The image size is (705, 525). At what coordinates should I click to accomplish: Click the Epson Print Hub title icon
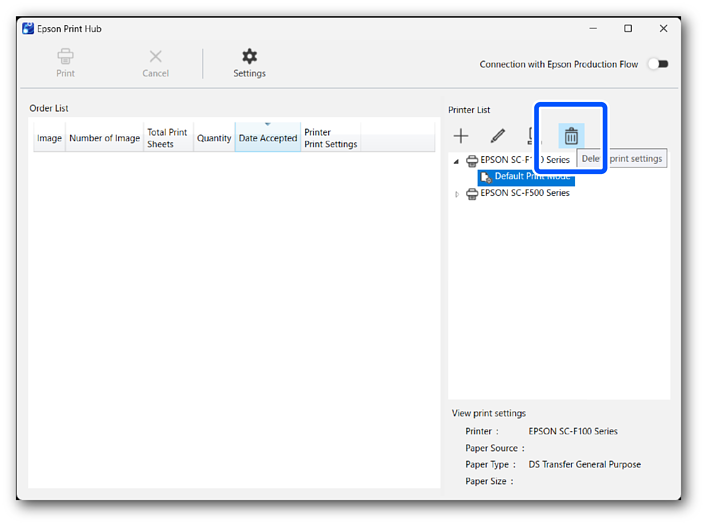pos(28,29)
